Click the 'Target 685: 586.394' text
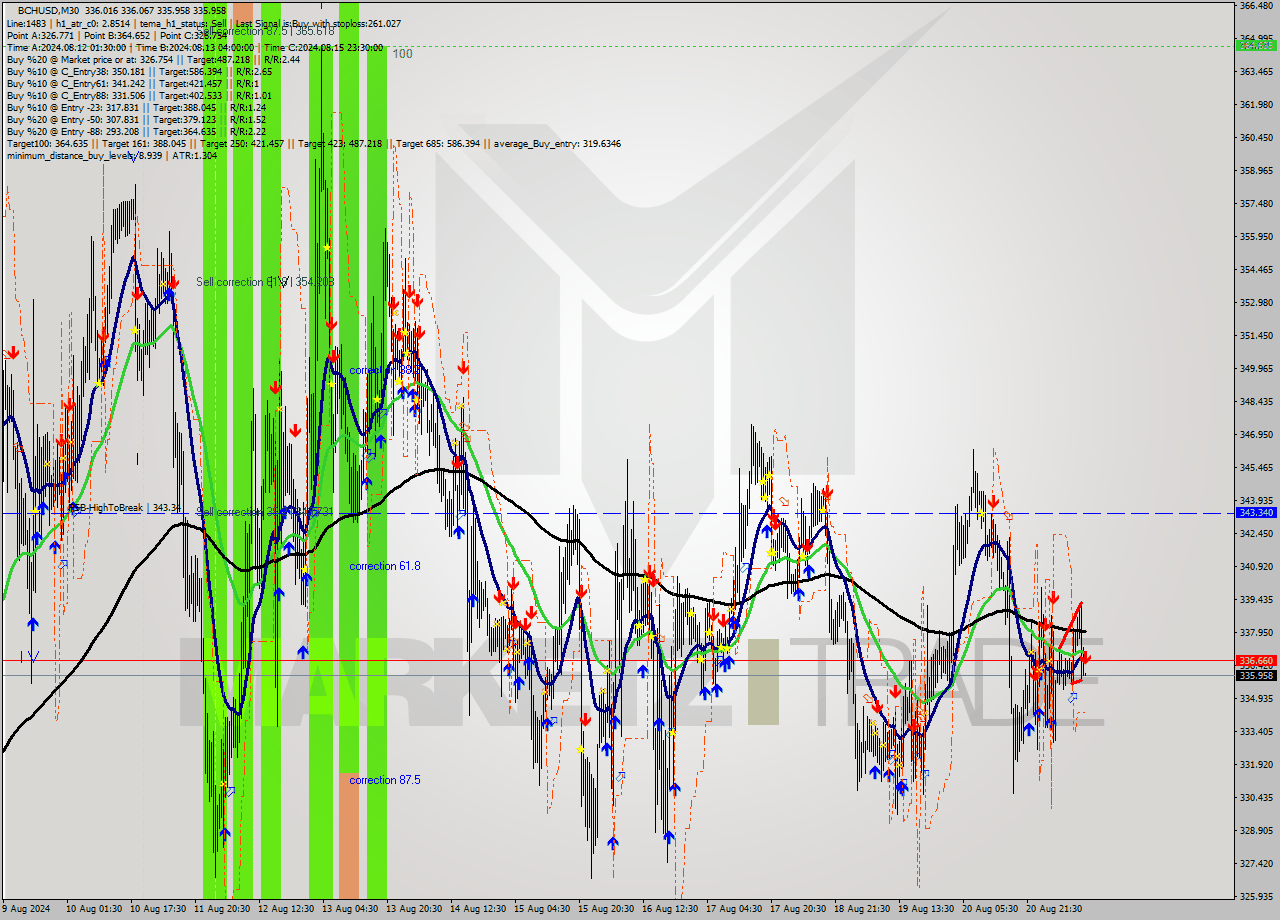 click(x=437, y=143)
